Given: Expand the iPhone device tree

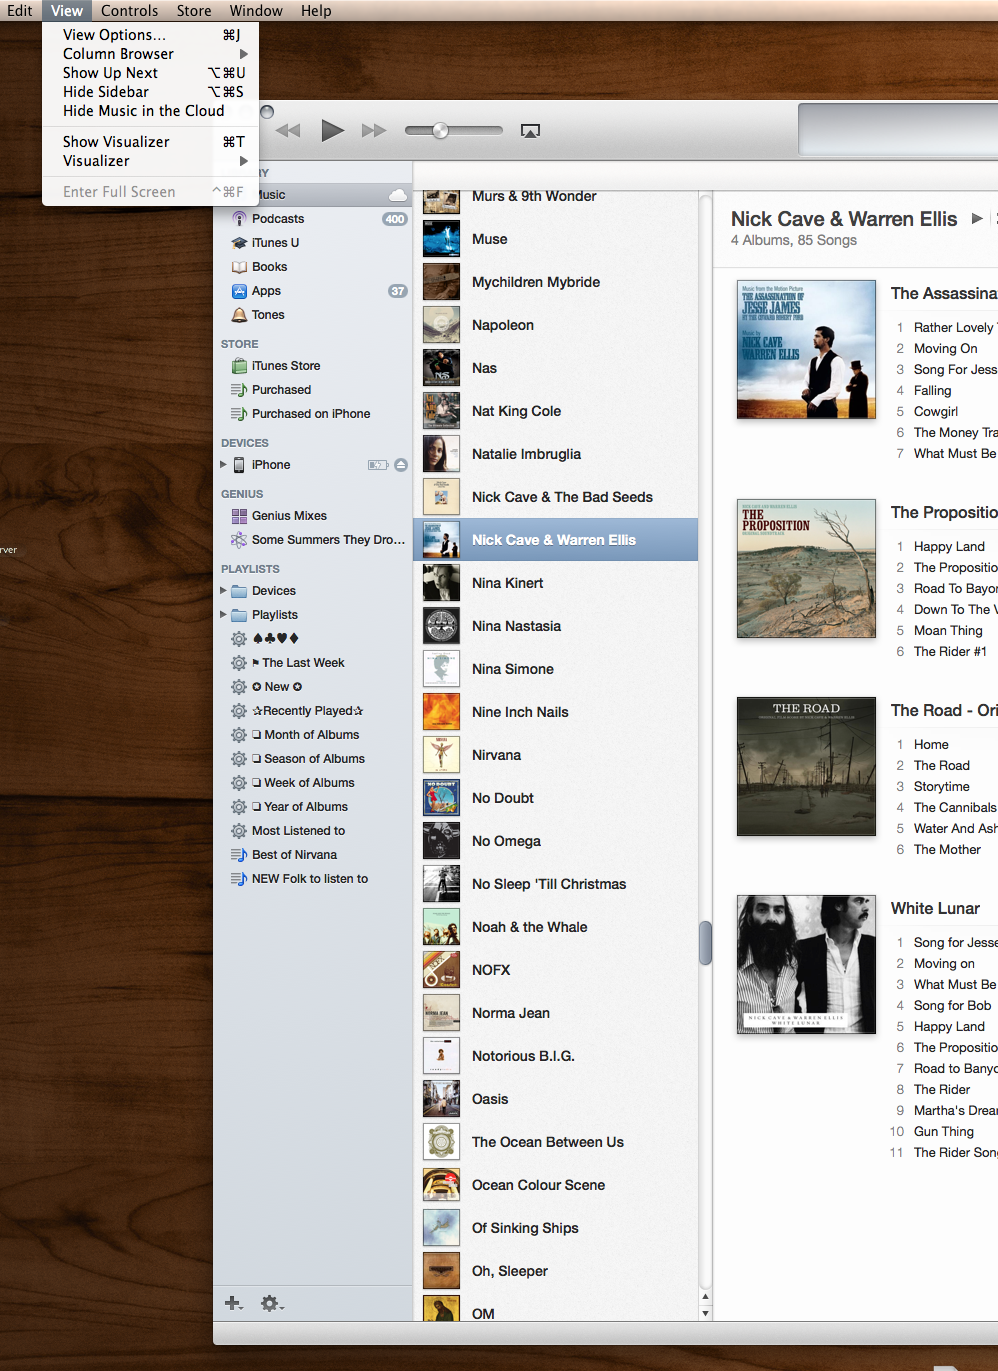Looking at the screenshot, I should click(x=224, y=464).
